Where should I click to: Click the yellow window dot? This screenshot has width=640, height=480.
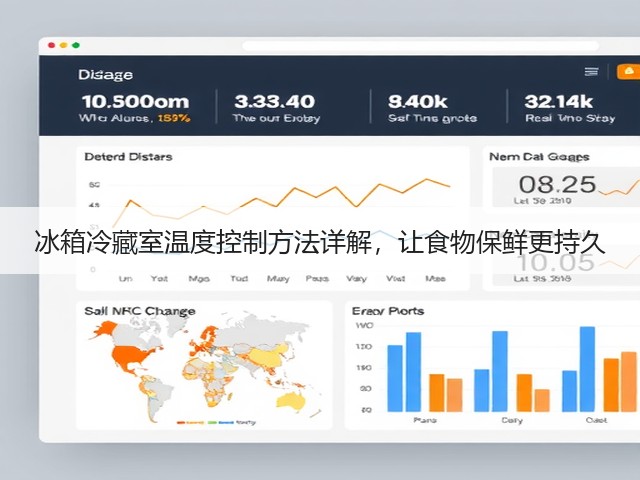coord(64,45)
